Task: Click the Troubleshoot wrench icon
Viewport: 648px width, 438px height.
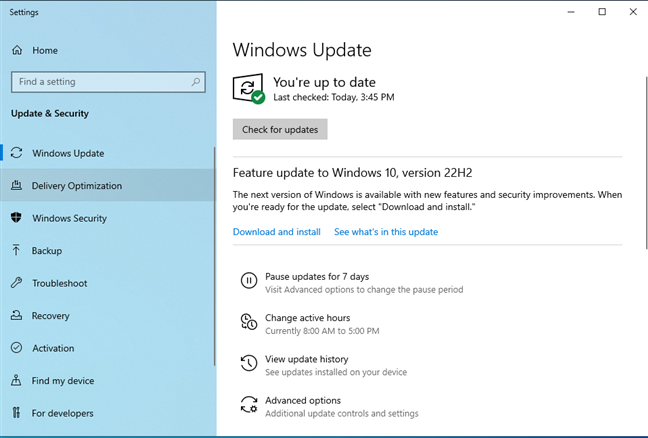Action: click(x=17, y=283)
